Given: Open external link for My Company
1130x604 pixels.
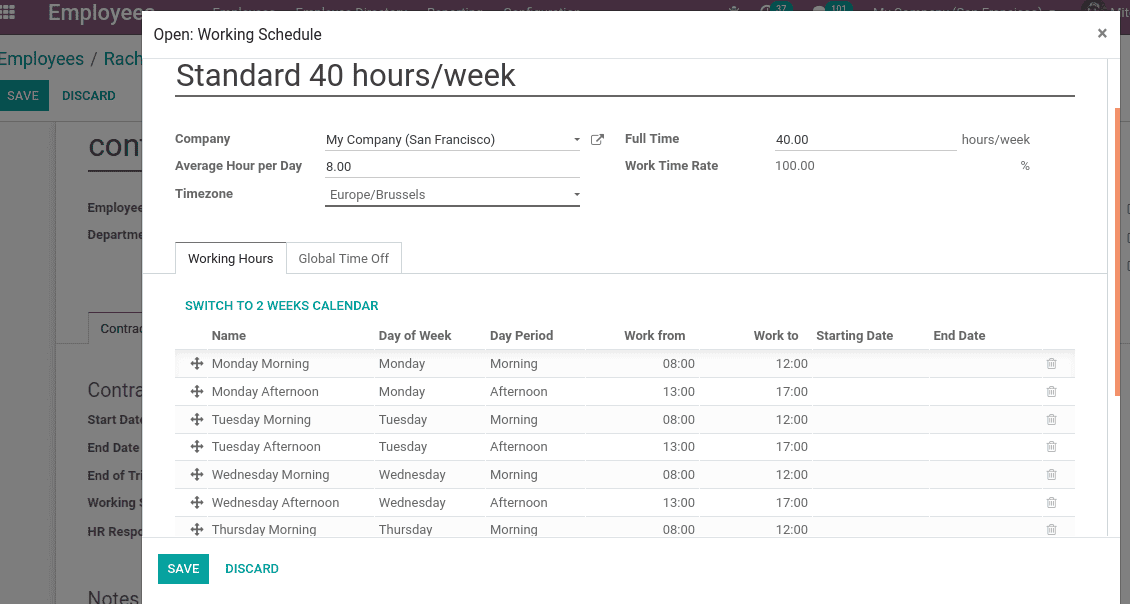Looking at the screenshot, I should 597,140.
